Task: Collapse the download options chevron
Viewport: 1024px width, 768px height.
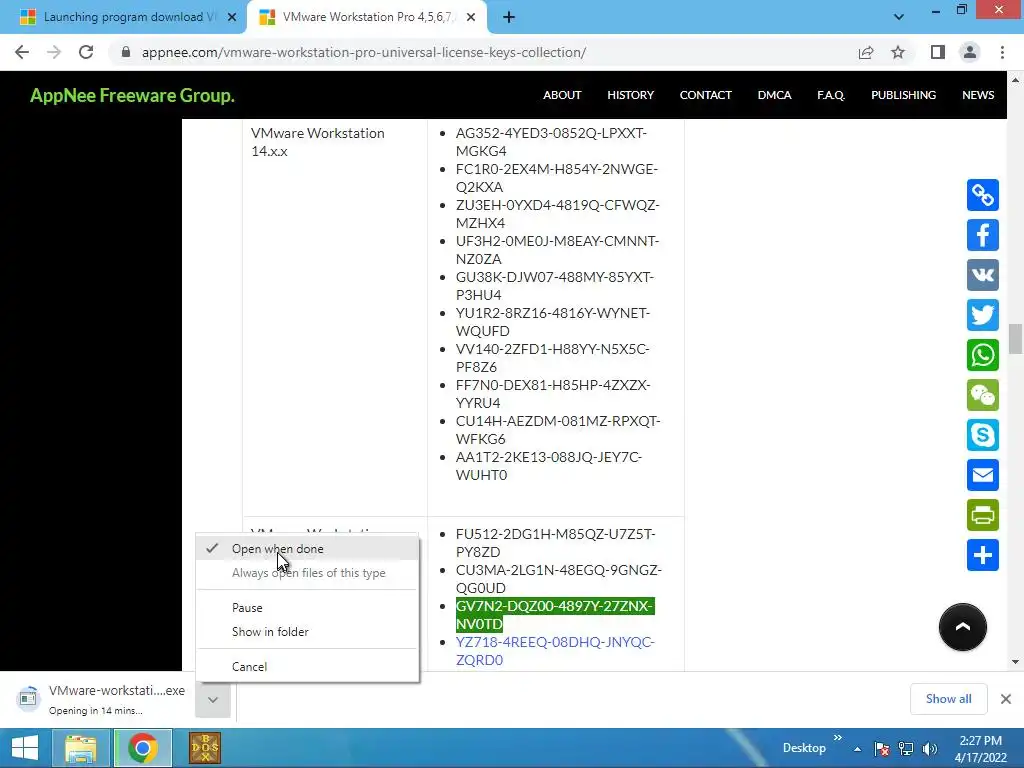Action: pyautogui.click(x=213, y=699)
